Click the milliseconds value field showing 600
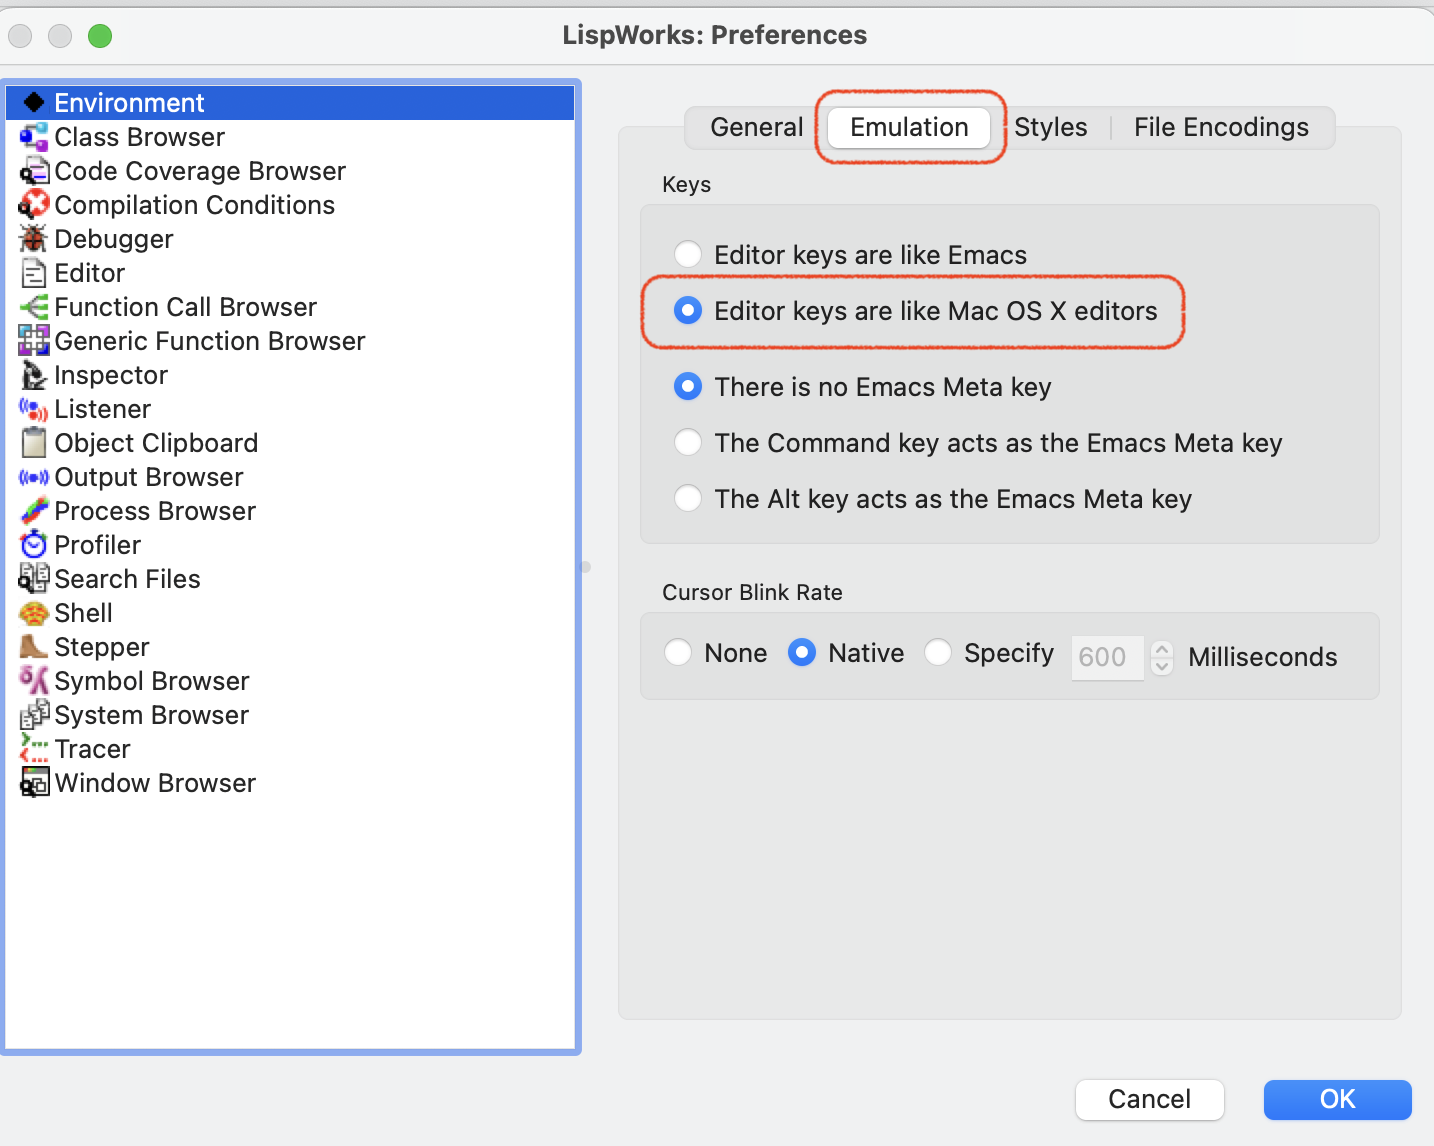Image resolution: width=1434 pixels, height=1146 pixels. [1107, 657]
